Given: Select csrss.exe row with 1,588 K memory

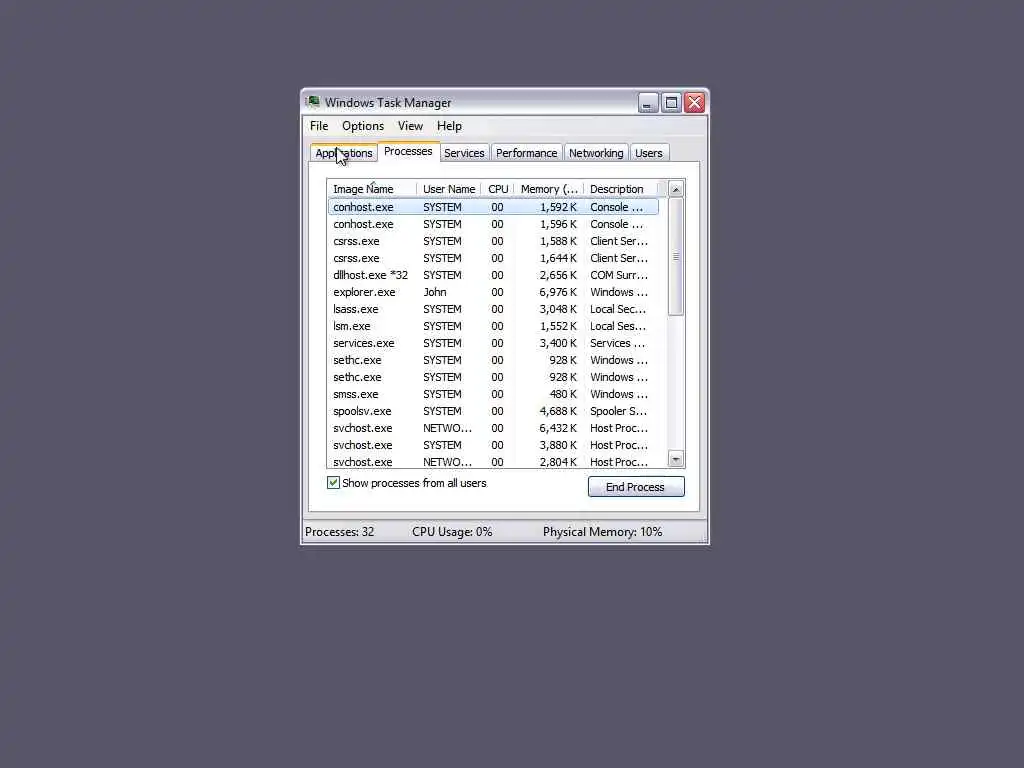Looking at the screenshot, I should [x=493, y=241].
